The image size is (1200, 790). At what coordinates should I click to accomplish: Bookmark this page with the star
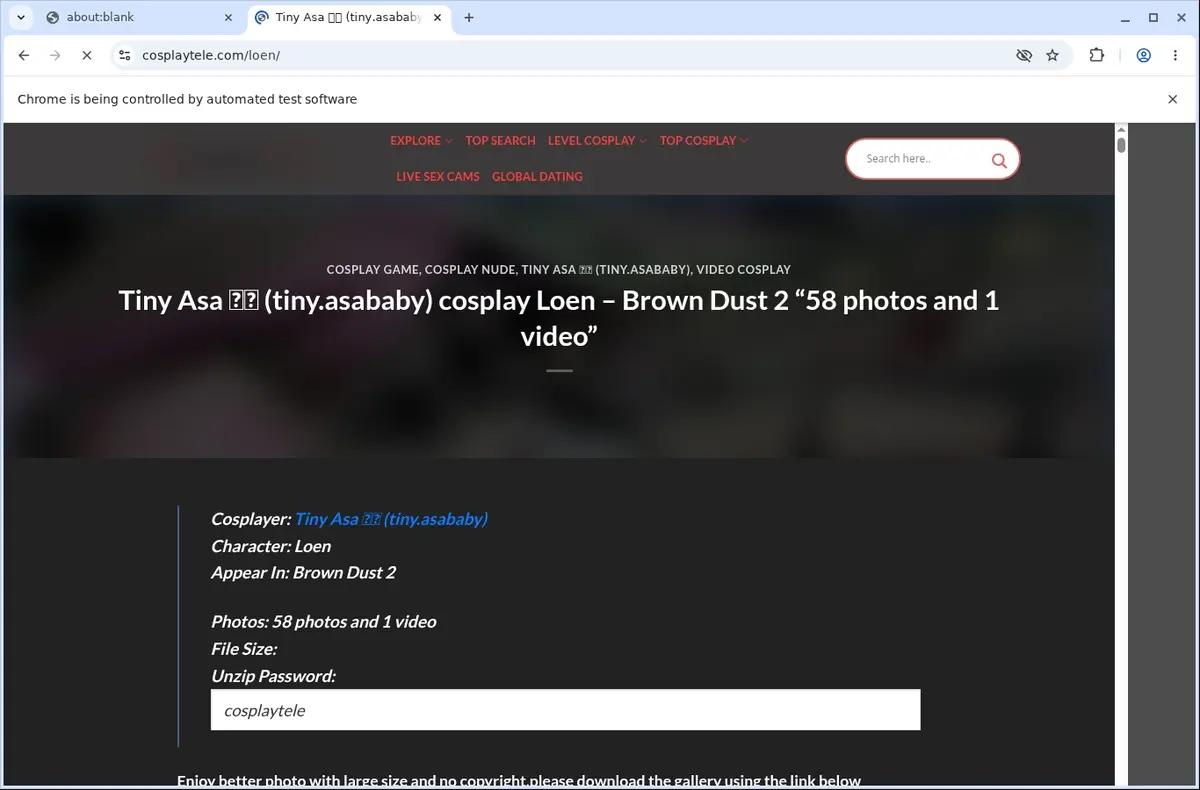[x=1052, y=56]
